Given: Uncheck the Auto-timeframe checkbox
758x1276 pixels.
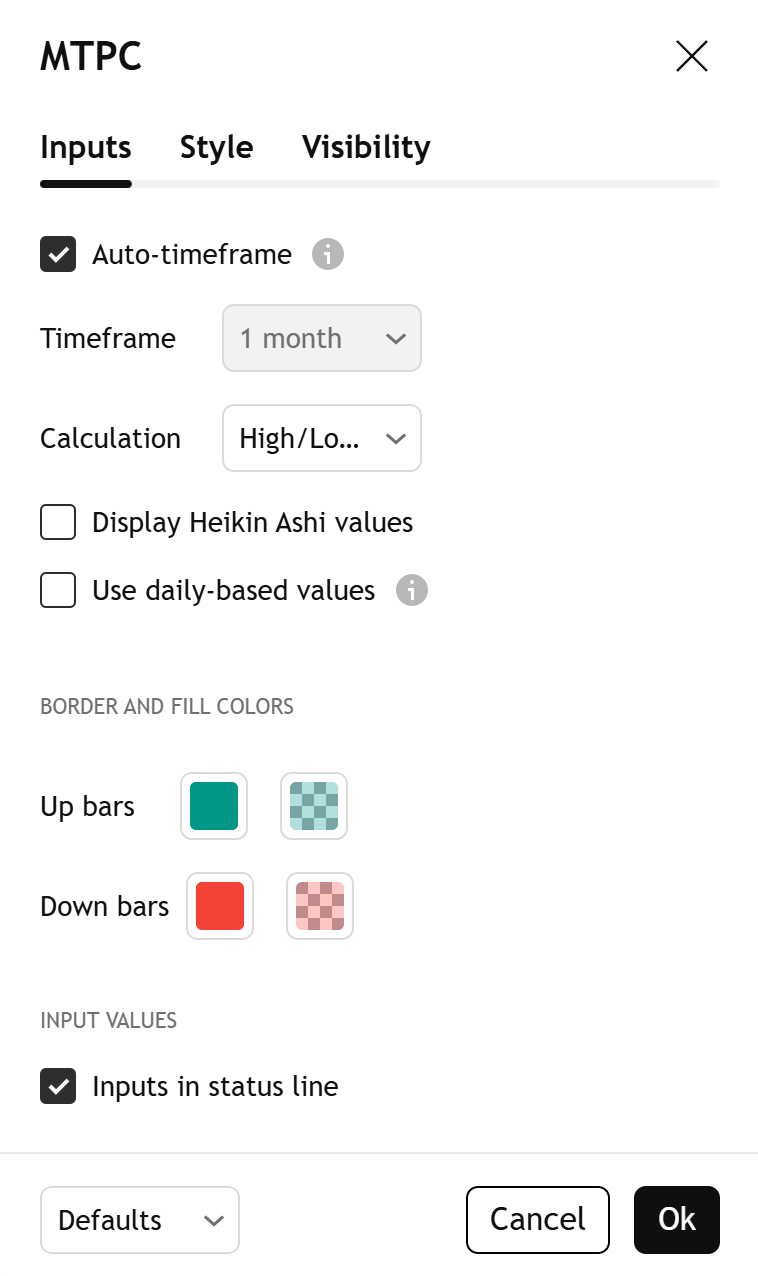Looking at the screenshot, I should click(58, 255).
